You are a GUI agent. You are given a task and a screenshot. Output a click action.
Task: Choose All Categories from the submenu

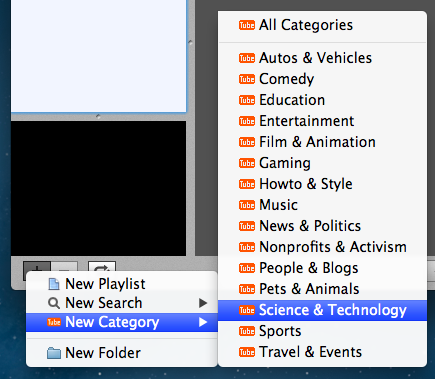coord(322,25)
